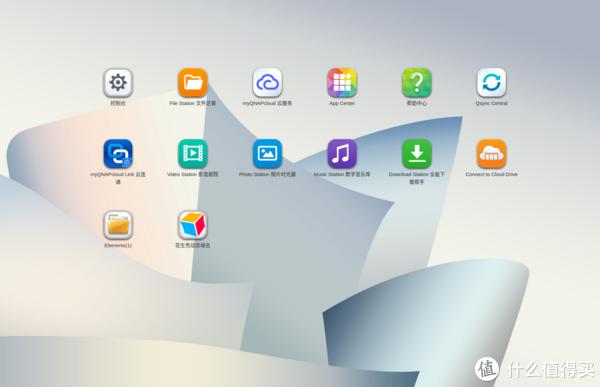Viewport: 600px width, 387px height.
Task: Open Connect to Cloud Drive orange icon
Action: click(x=491, y=153)
